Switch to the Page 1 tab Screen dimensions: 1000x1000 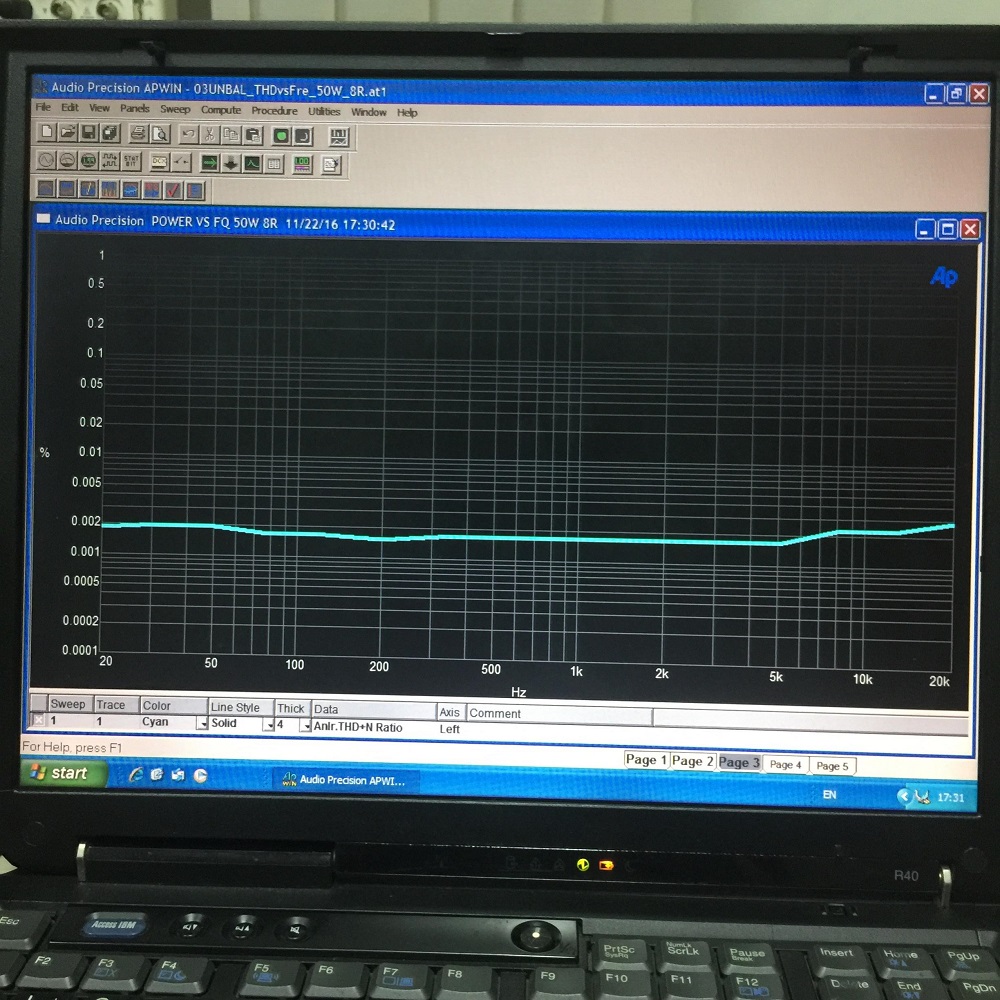pyautogui.click(x=646, y=760)
